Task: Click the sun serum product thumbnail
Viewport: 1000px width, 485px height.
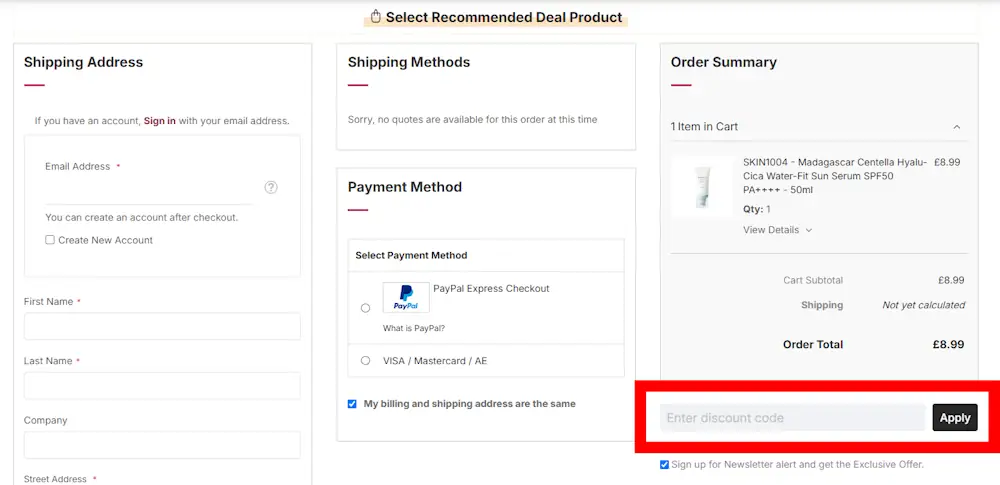Action: pyautogui.click(x=702, y=186)
